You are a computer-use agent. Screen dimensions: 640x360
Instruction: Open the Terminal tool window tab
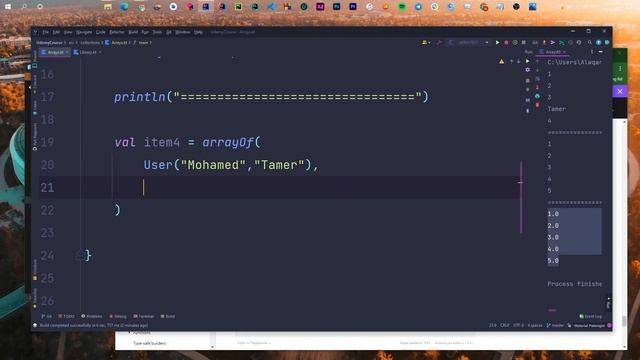tap(144, 316)
